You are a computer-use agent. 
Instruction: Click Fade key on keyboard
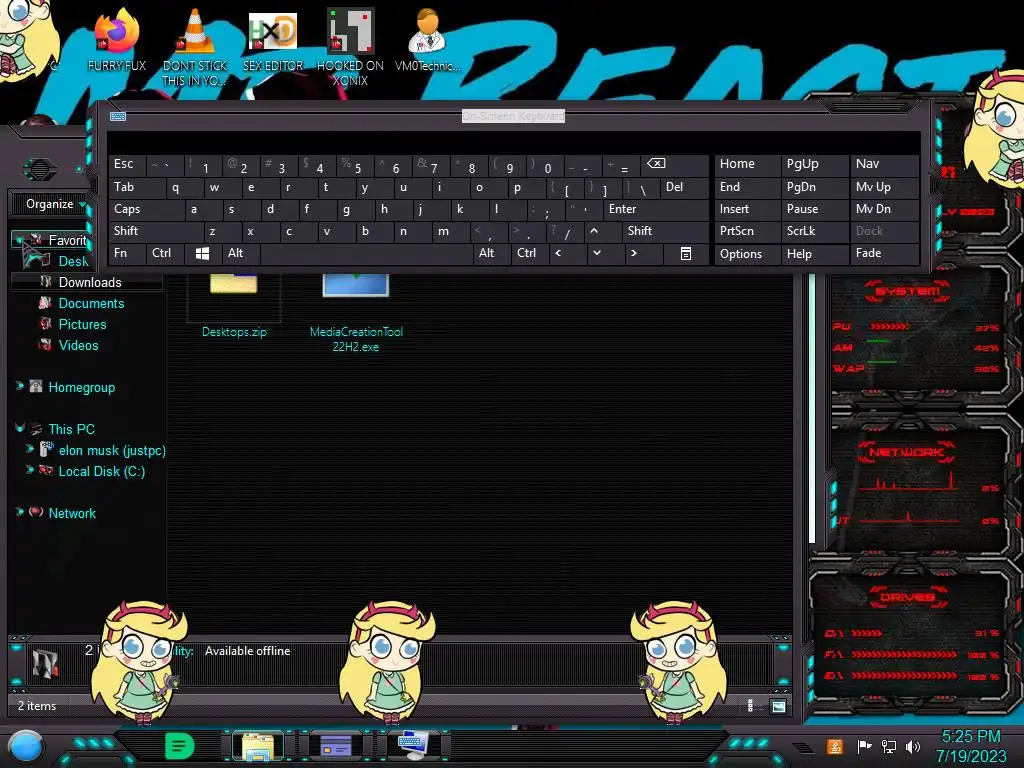[884, 253]
